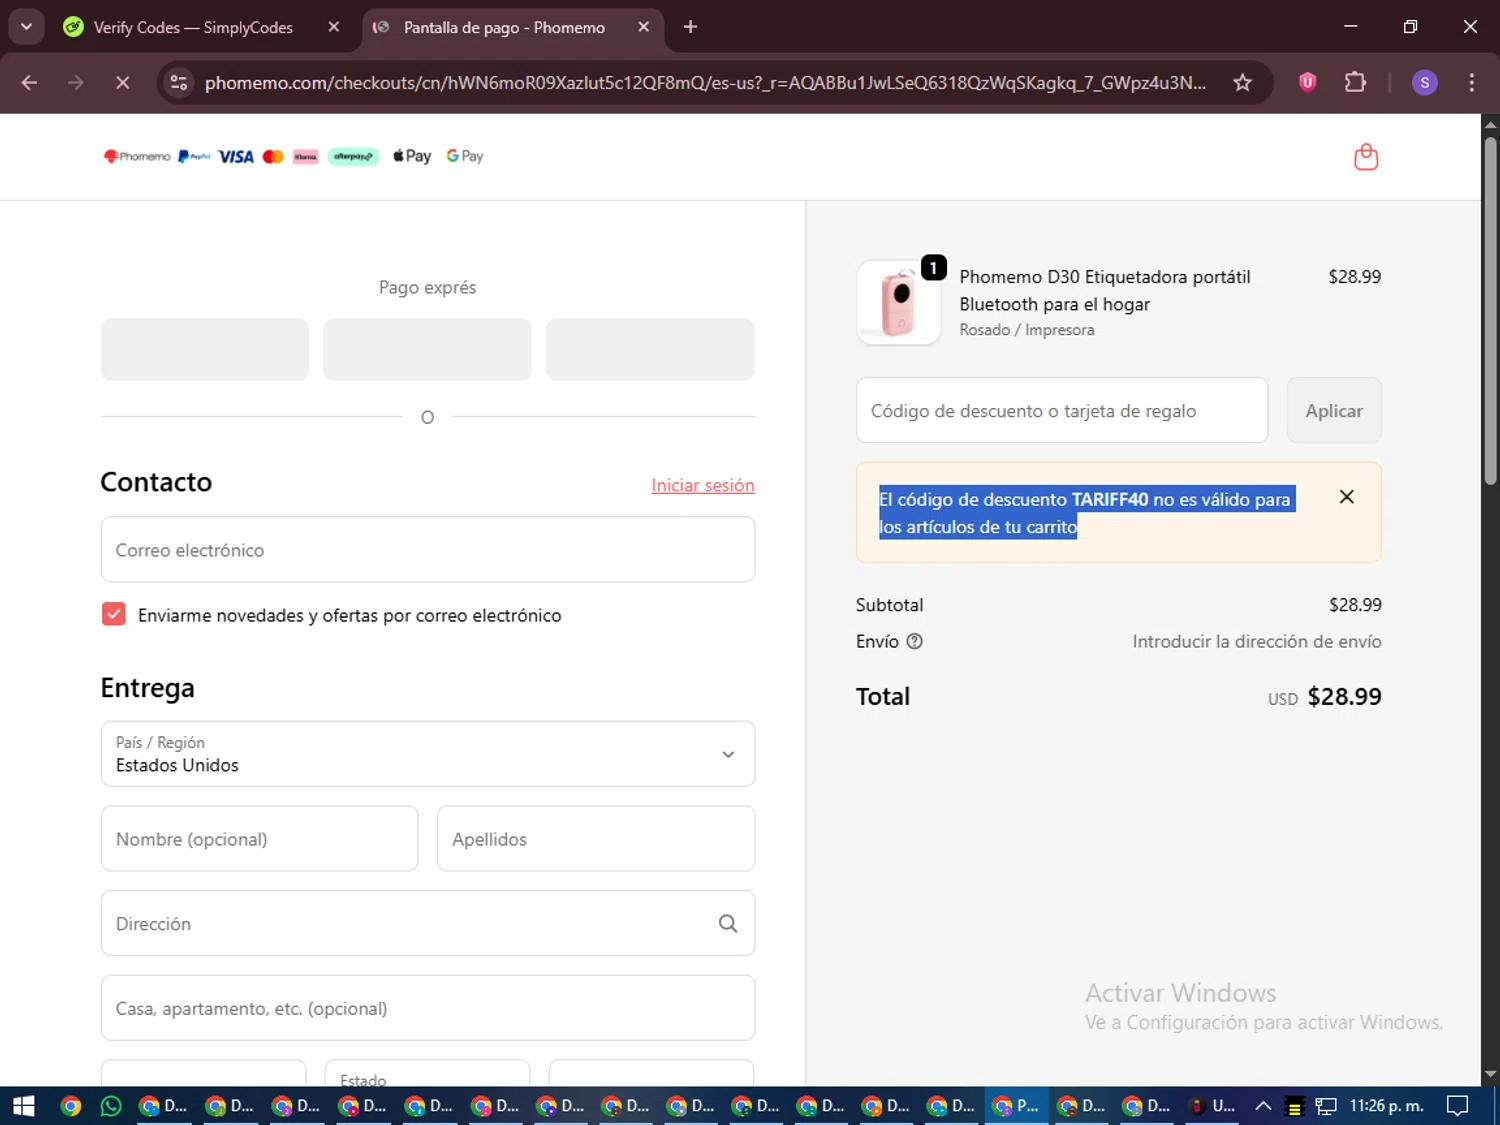Focus the Correo electrónico field
The width and height of the screenshot is (1500, 1125).
click(x=428, y=550)
